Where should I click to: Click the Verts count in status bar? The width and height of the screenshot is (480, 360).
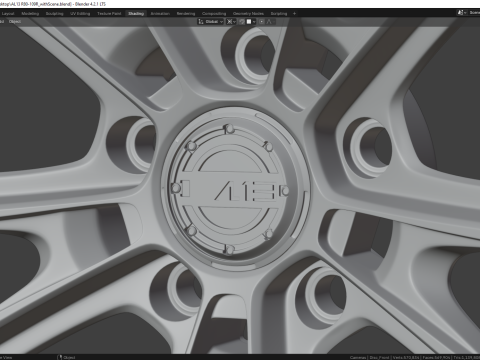click(406, 358)
